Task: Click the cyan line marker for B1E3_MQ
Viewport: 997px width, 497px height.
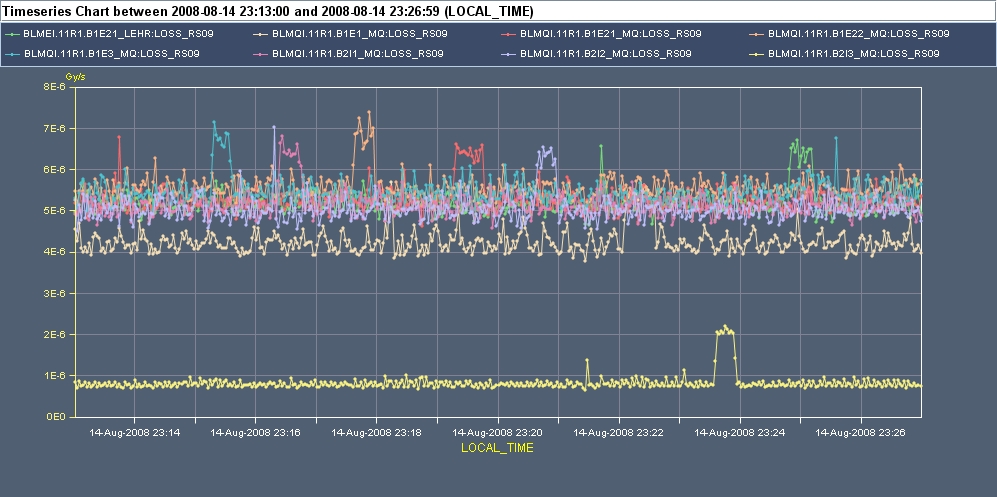Action: (x=12, y=54)
